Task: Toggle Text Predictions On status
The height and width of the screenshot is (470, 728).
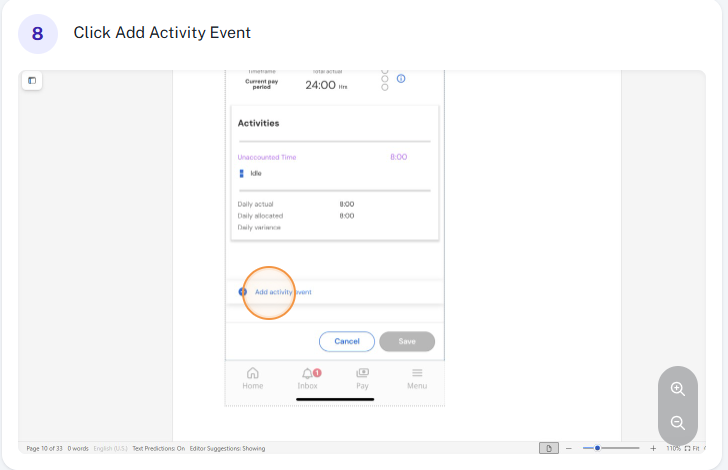Action: tap(158, 449)
